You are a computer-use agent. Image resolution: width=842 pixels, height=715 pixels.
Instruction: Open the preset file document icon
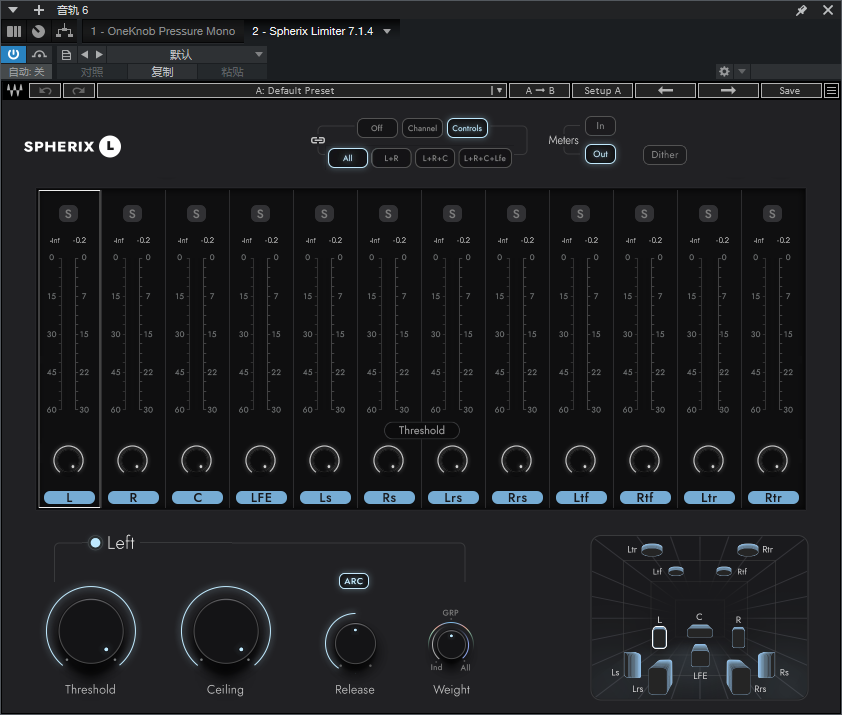click(x=66, y=55)
